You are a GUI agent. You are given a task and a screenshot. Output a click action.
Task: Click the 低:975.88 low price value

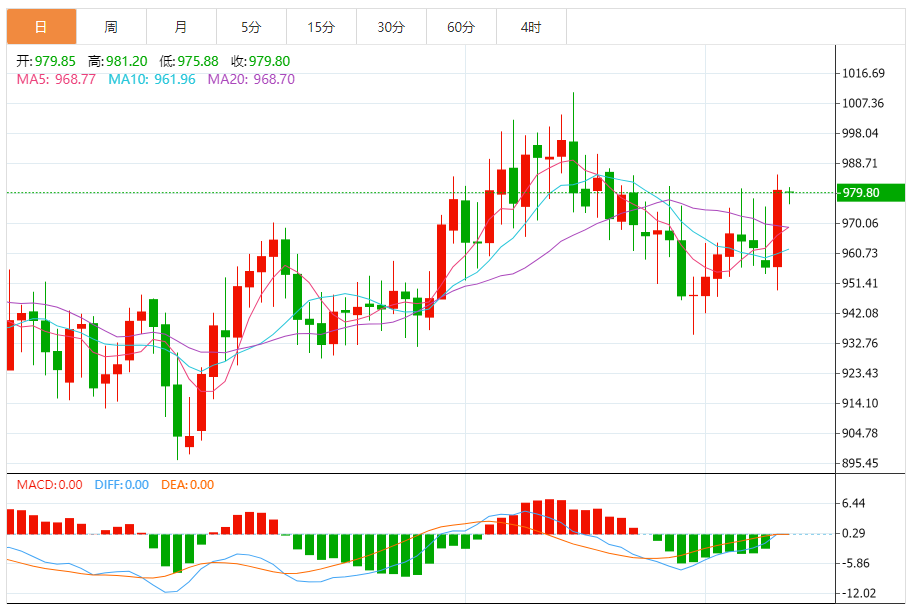189,61
